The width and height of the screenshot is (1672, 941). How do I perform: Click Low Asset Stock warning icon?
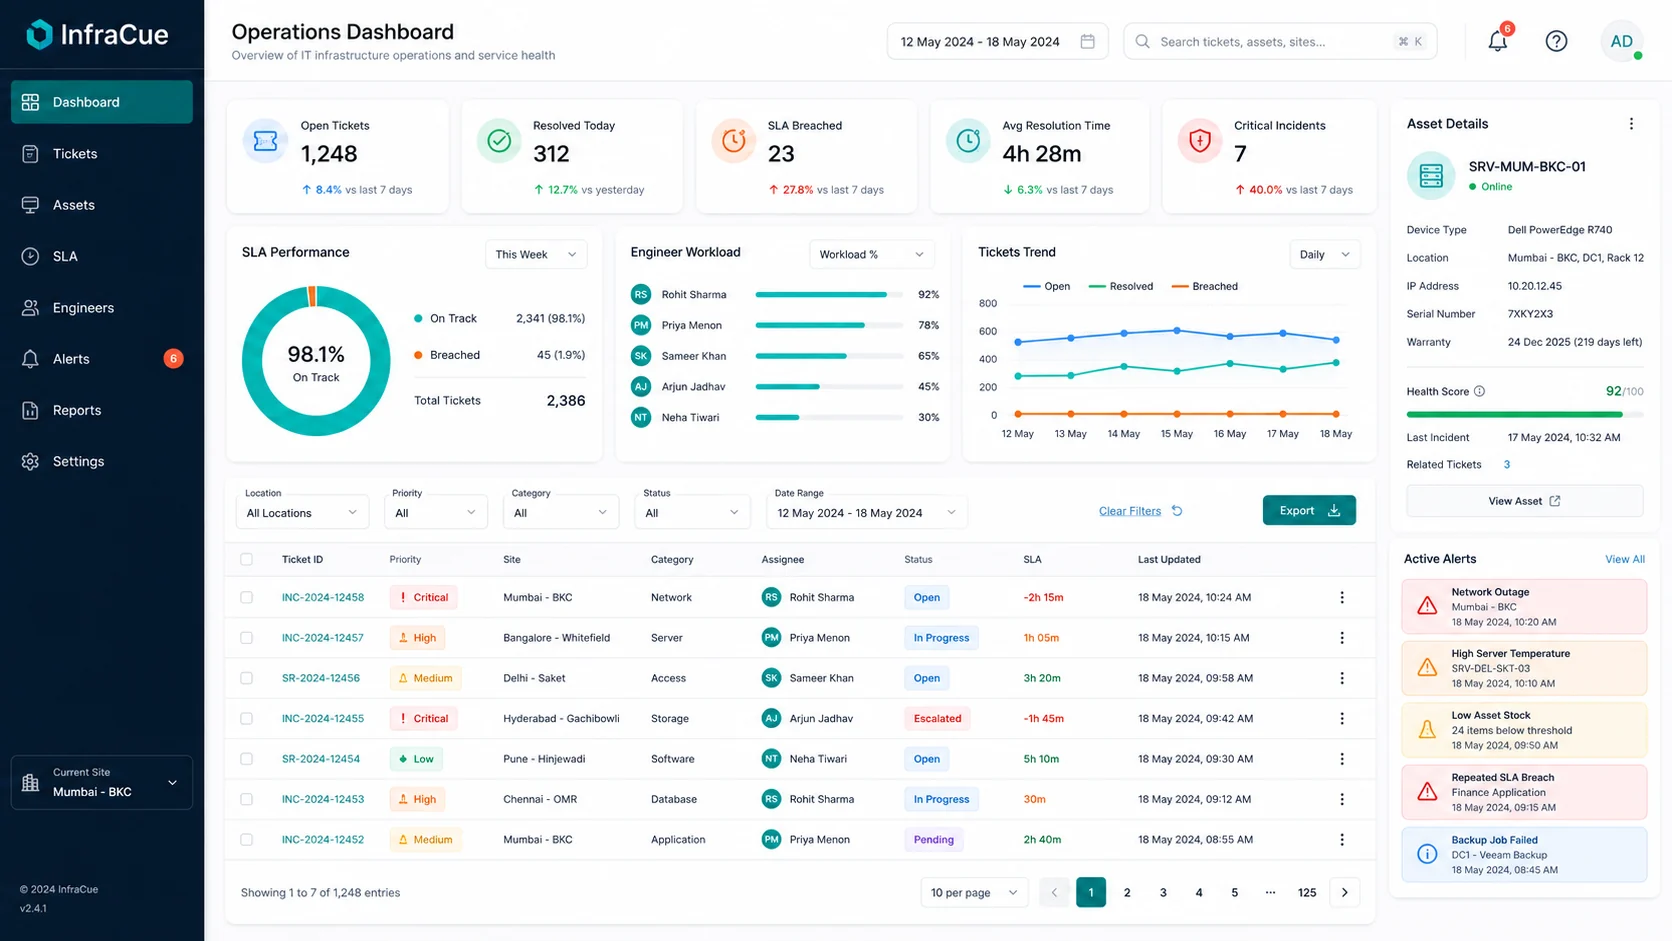coord(1427,730)
